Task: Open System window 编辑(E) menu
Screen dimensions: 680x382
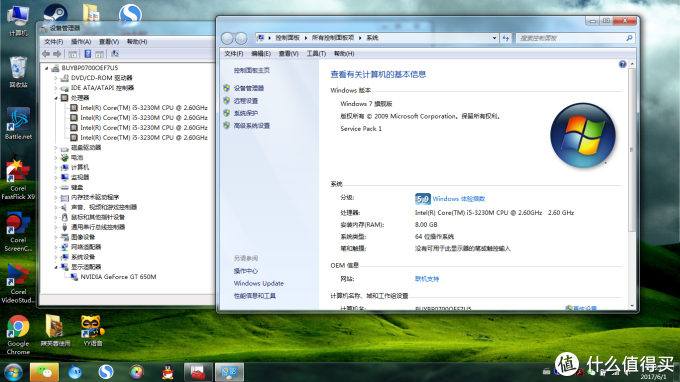Action: [x=261, y=54]
